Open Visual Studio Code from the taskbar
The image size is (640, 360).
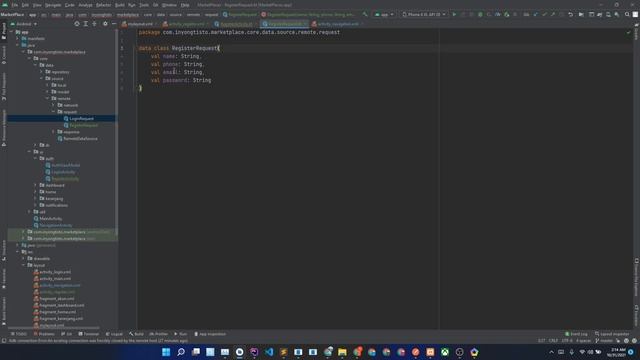(x=269, y=352)
